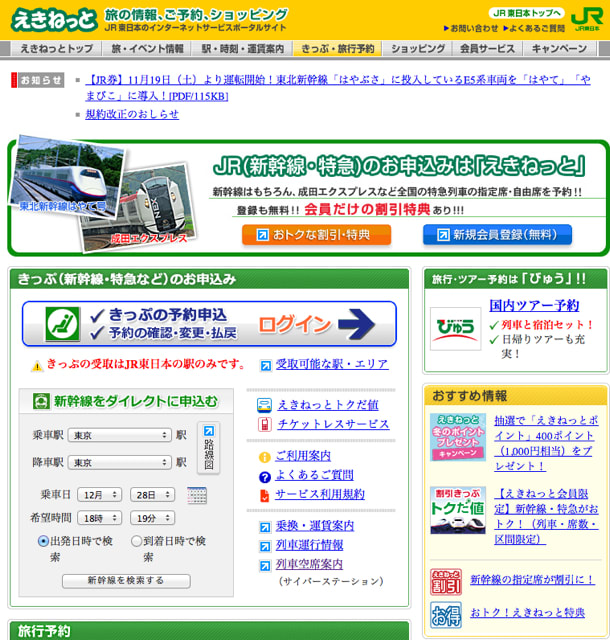This screenshot has height=640, width=610.
Task: Open the 28日 day dropdown
Action: (152, 495)
